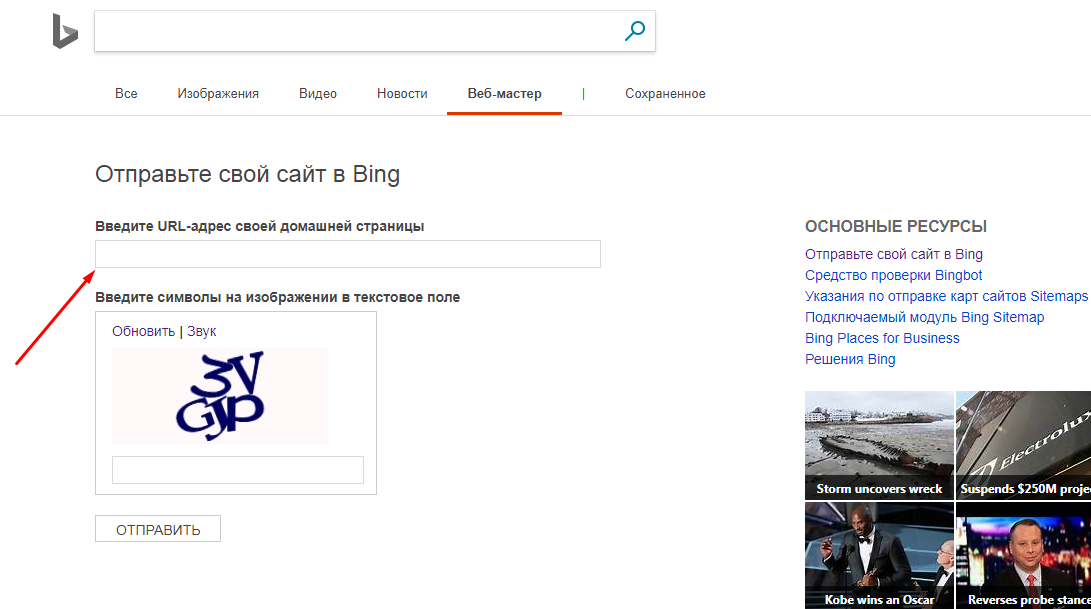Click the homepage URL input field
This screenshot has width=1091, height=609.
[x=347, y=254]
